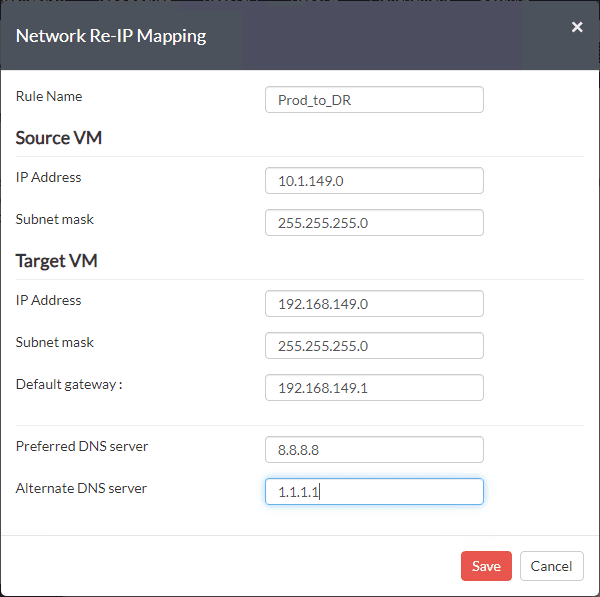This screenshot has width=600, height=597.
Task: Click the Rule Name input containing Prod_to_DR
Action: click(x=374, y=100)
